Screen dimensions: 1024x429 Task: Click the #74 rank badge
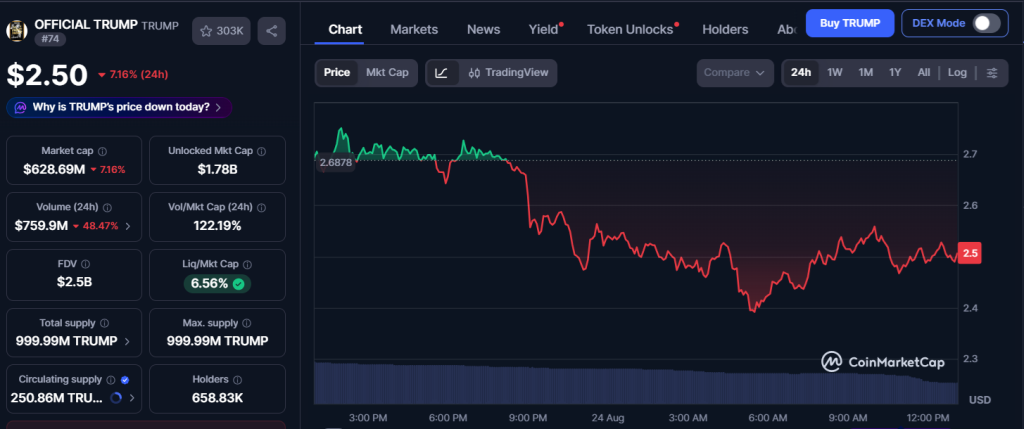(x=50, y=39)
